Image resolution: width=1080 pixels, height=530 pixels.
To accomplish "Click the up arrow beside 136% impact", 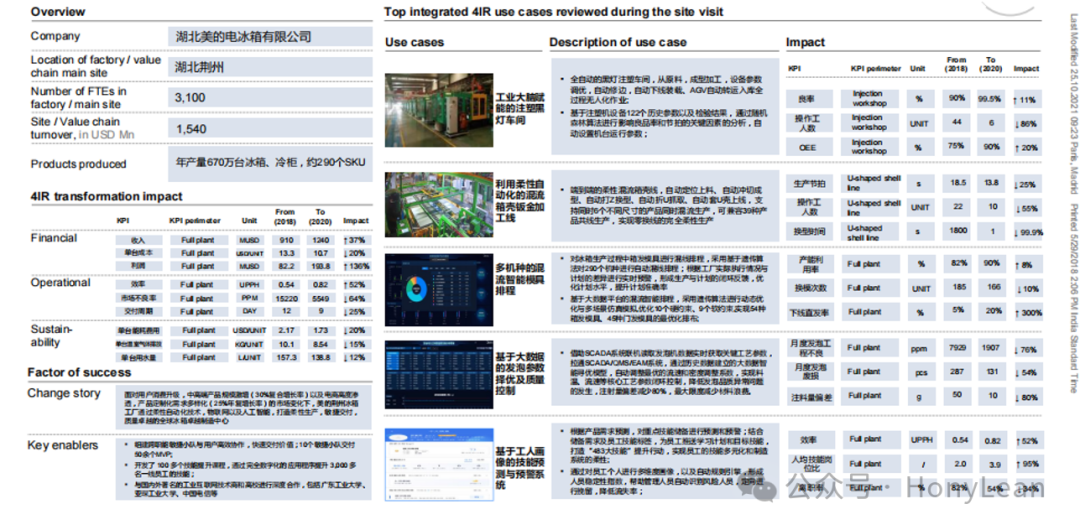I will [345, 267].
